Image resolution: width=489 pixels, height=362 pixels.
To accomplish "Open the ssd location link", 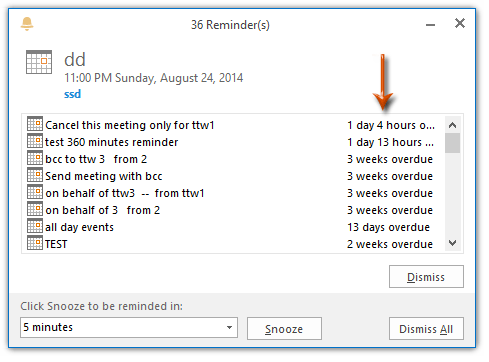I will click(72, 94).
